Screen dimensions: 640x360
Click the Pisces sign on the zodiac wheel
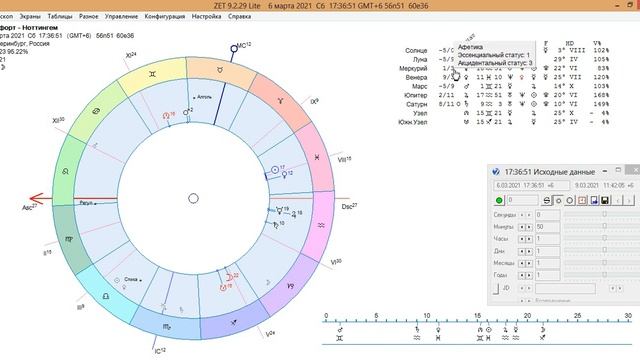[x=317, y=157]
